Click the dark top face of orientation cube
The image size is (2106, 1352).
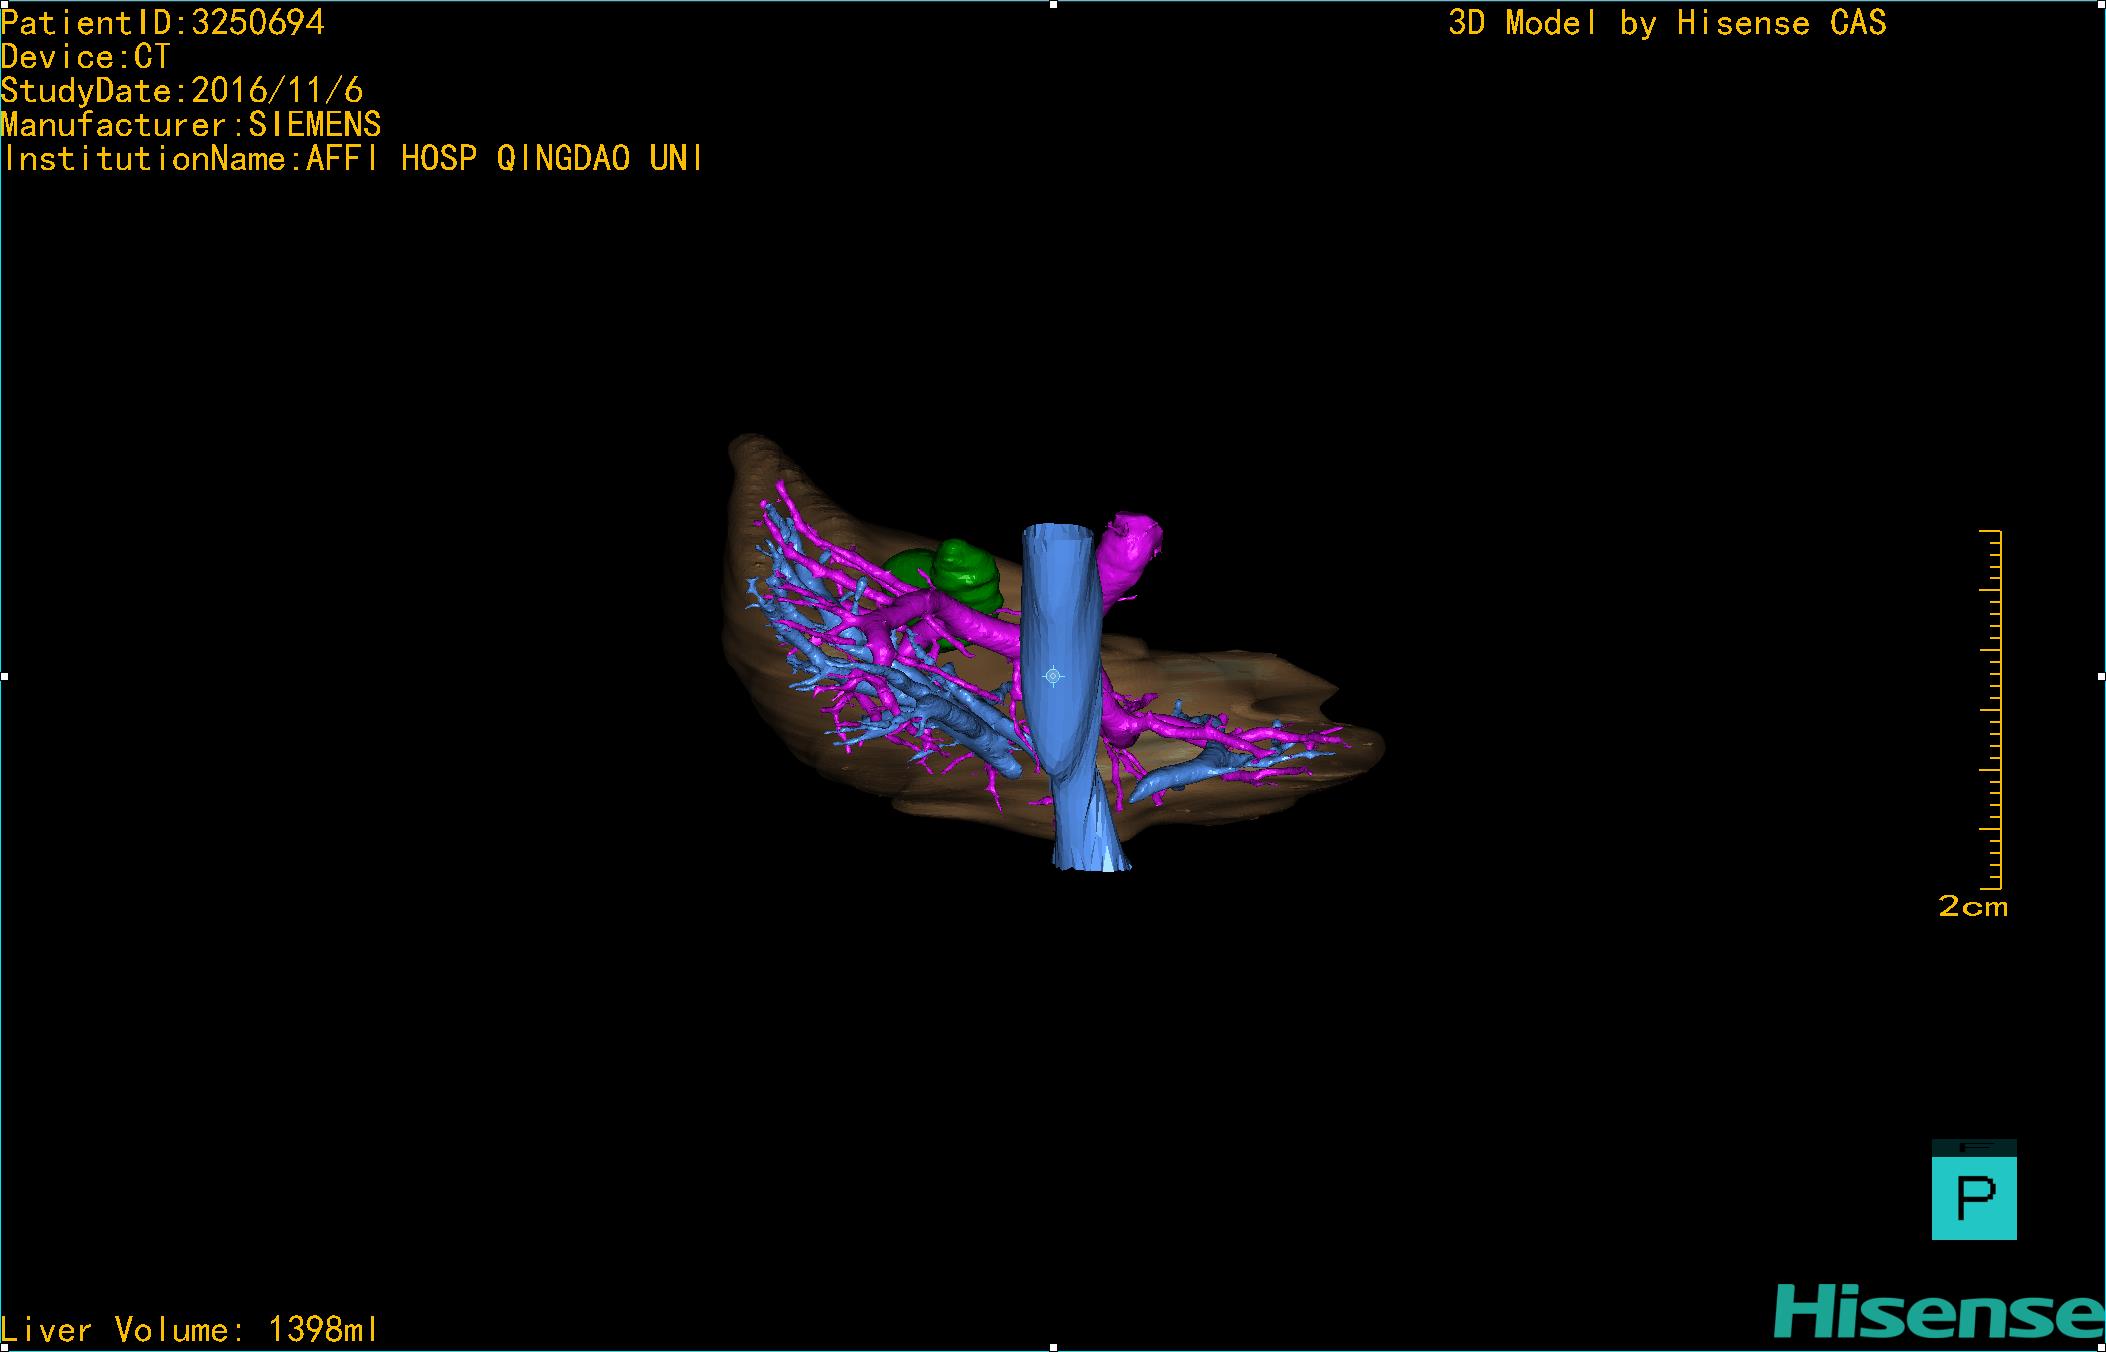(x=1973, y=1147)
